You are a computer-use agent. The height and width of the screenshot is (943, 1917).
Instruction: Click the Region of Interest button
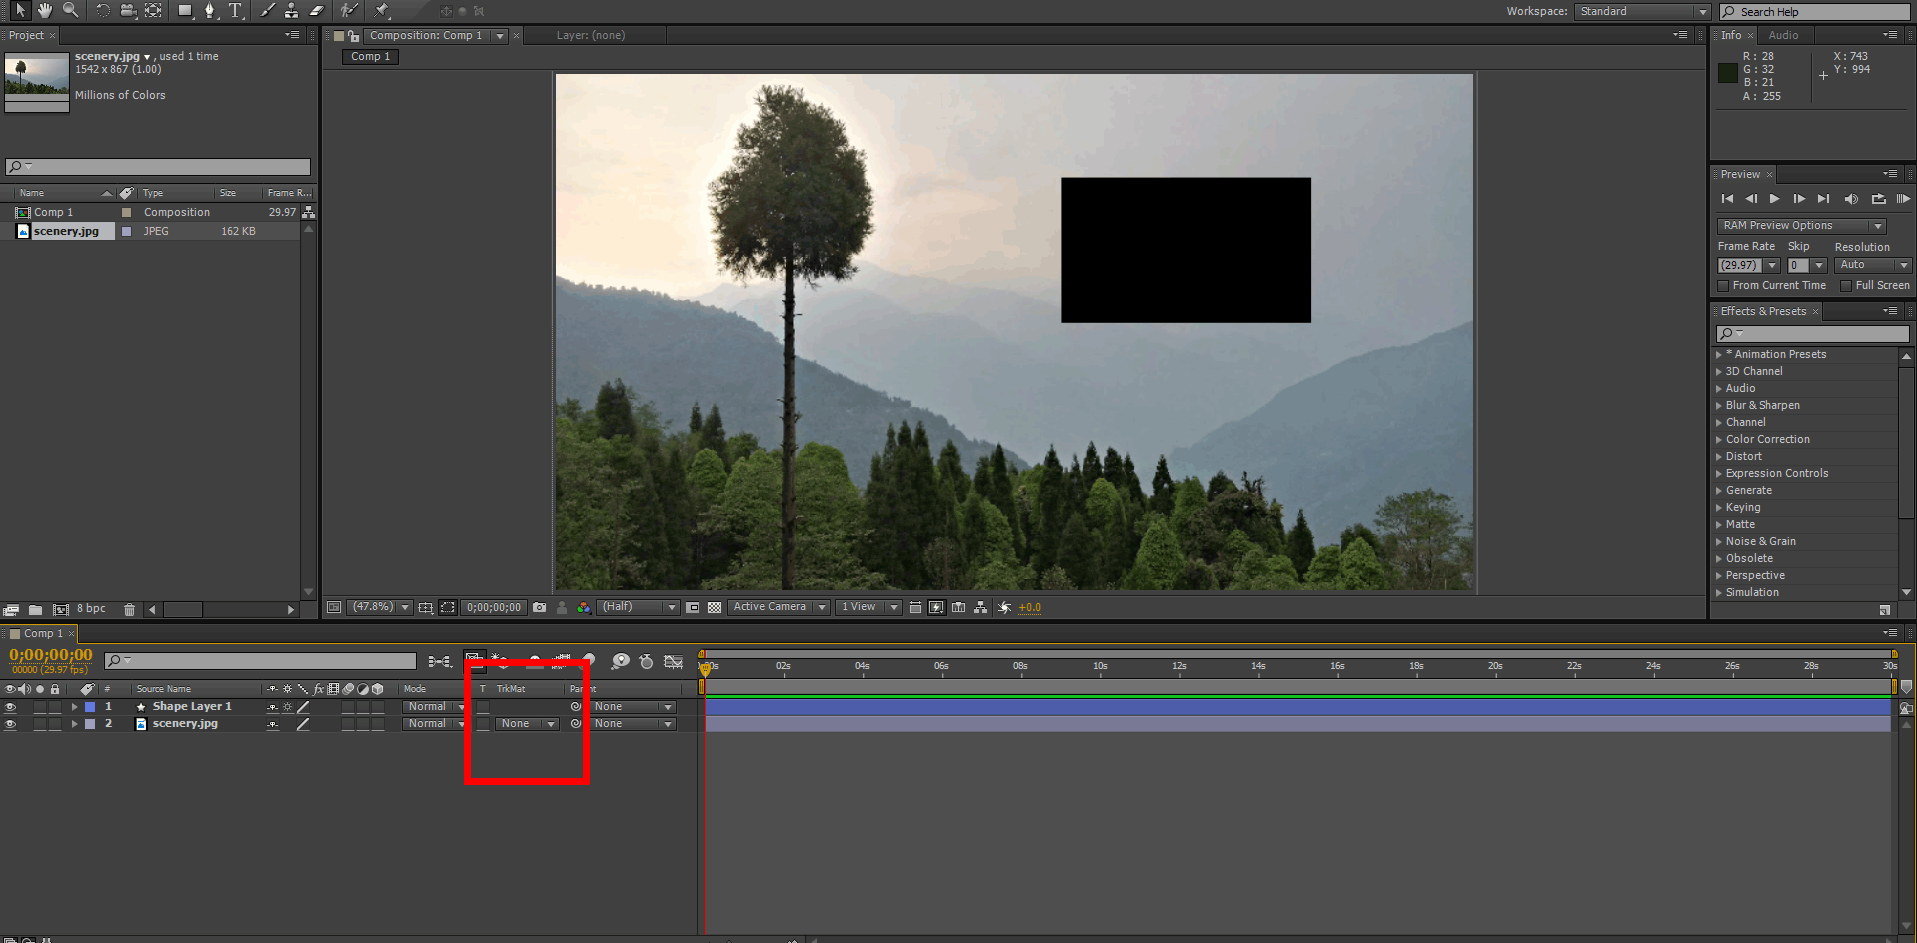[x=692, y=607]
